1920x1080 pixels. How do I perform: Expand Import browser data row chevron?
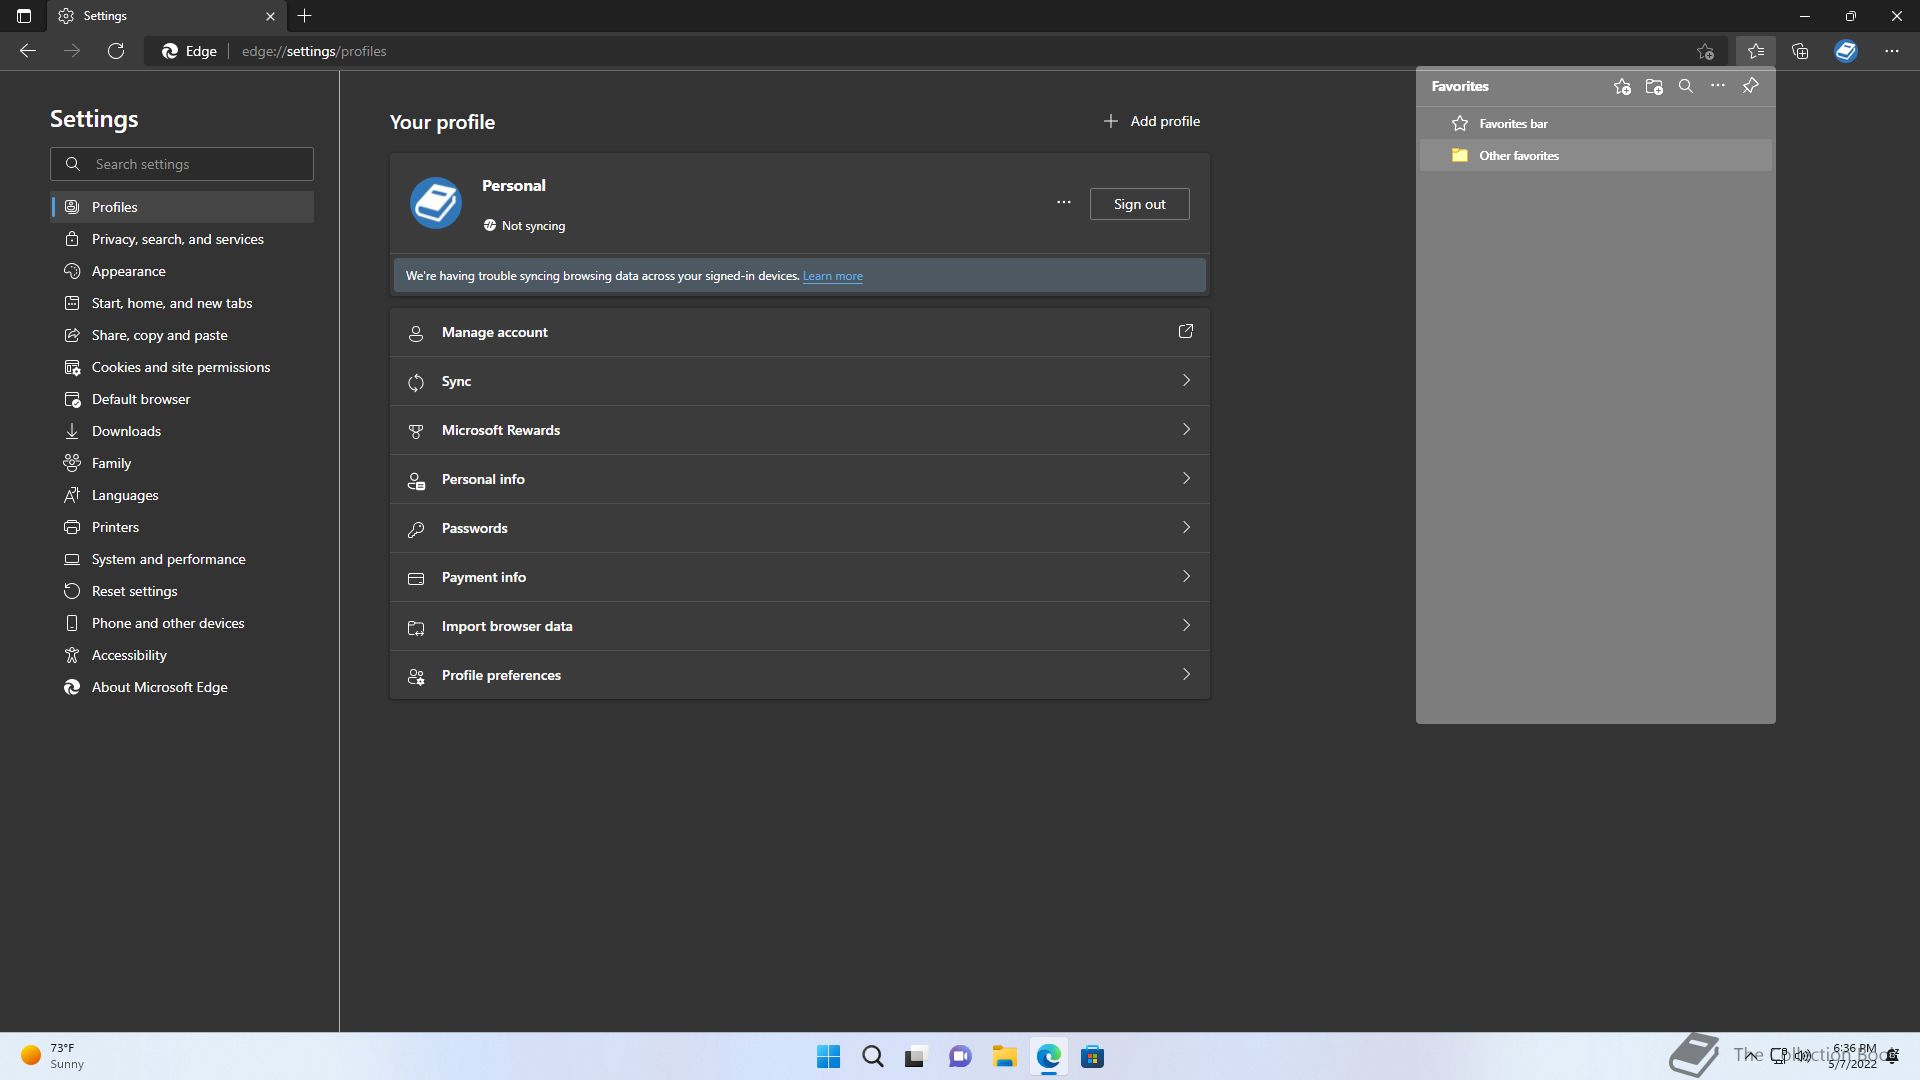(1186, 626)
